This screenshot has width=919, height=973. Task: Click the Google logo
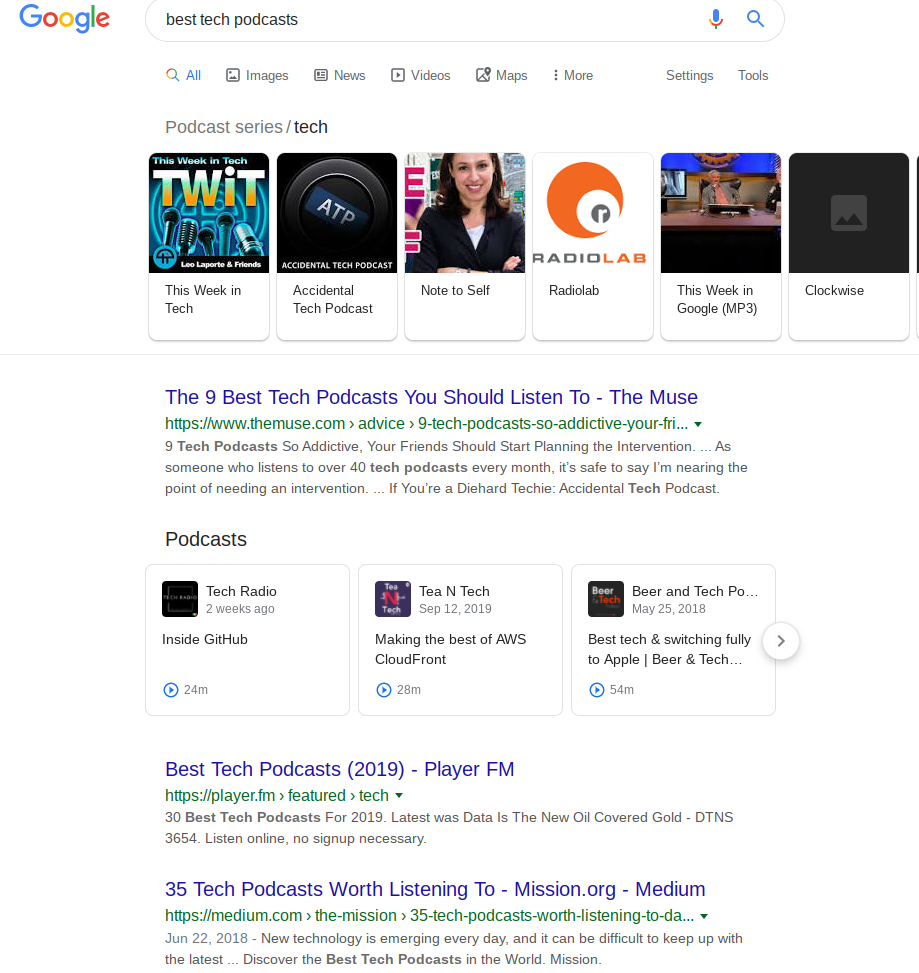point(65,19)
